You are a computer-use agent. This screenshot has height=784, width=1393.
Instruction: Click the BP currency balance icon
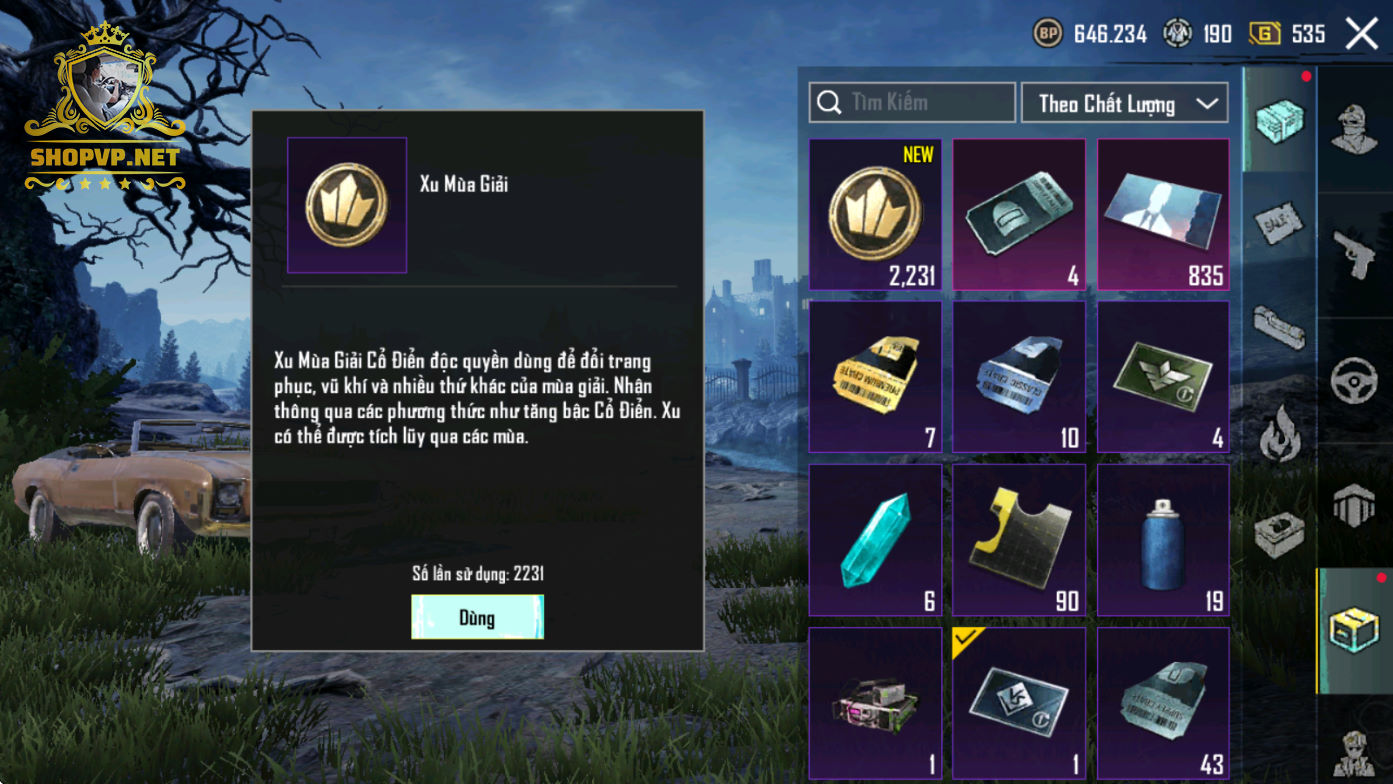coord(1047,34)
